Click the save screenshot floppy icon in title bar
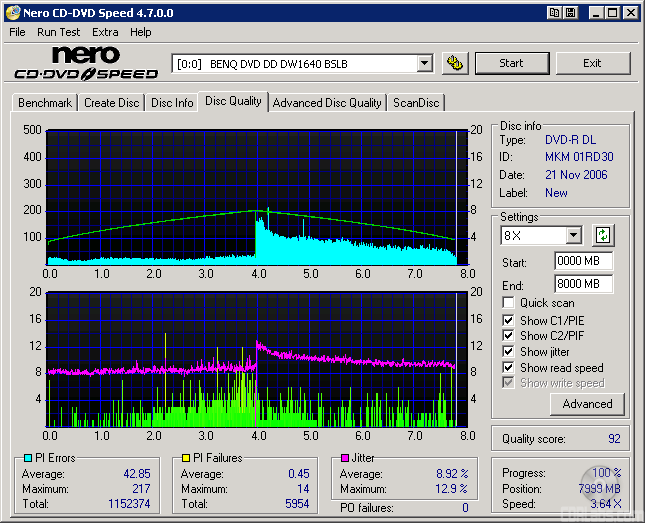The width and height of the screenshot is (645, 523). click(x=570, y=13)
